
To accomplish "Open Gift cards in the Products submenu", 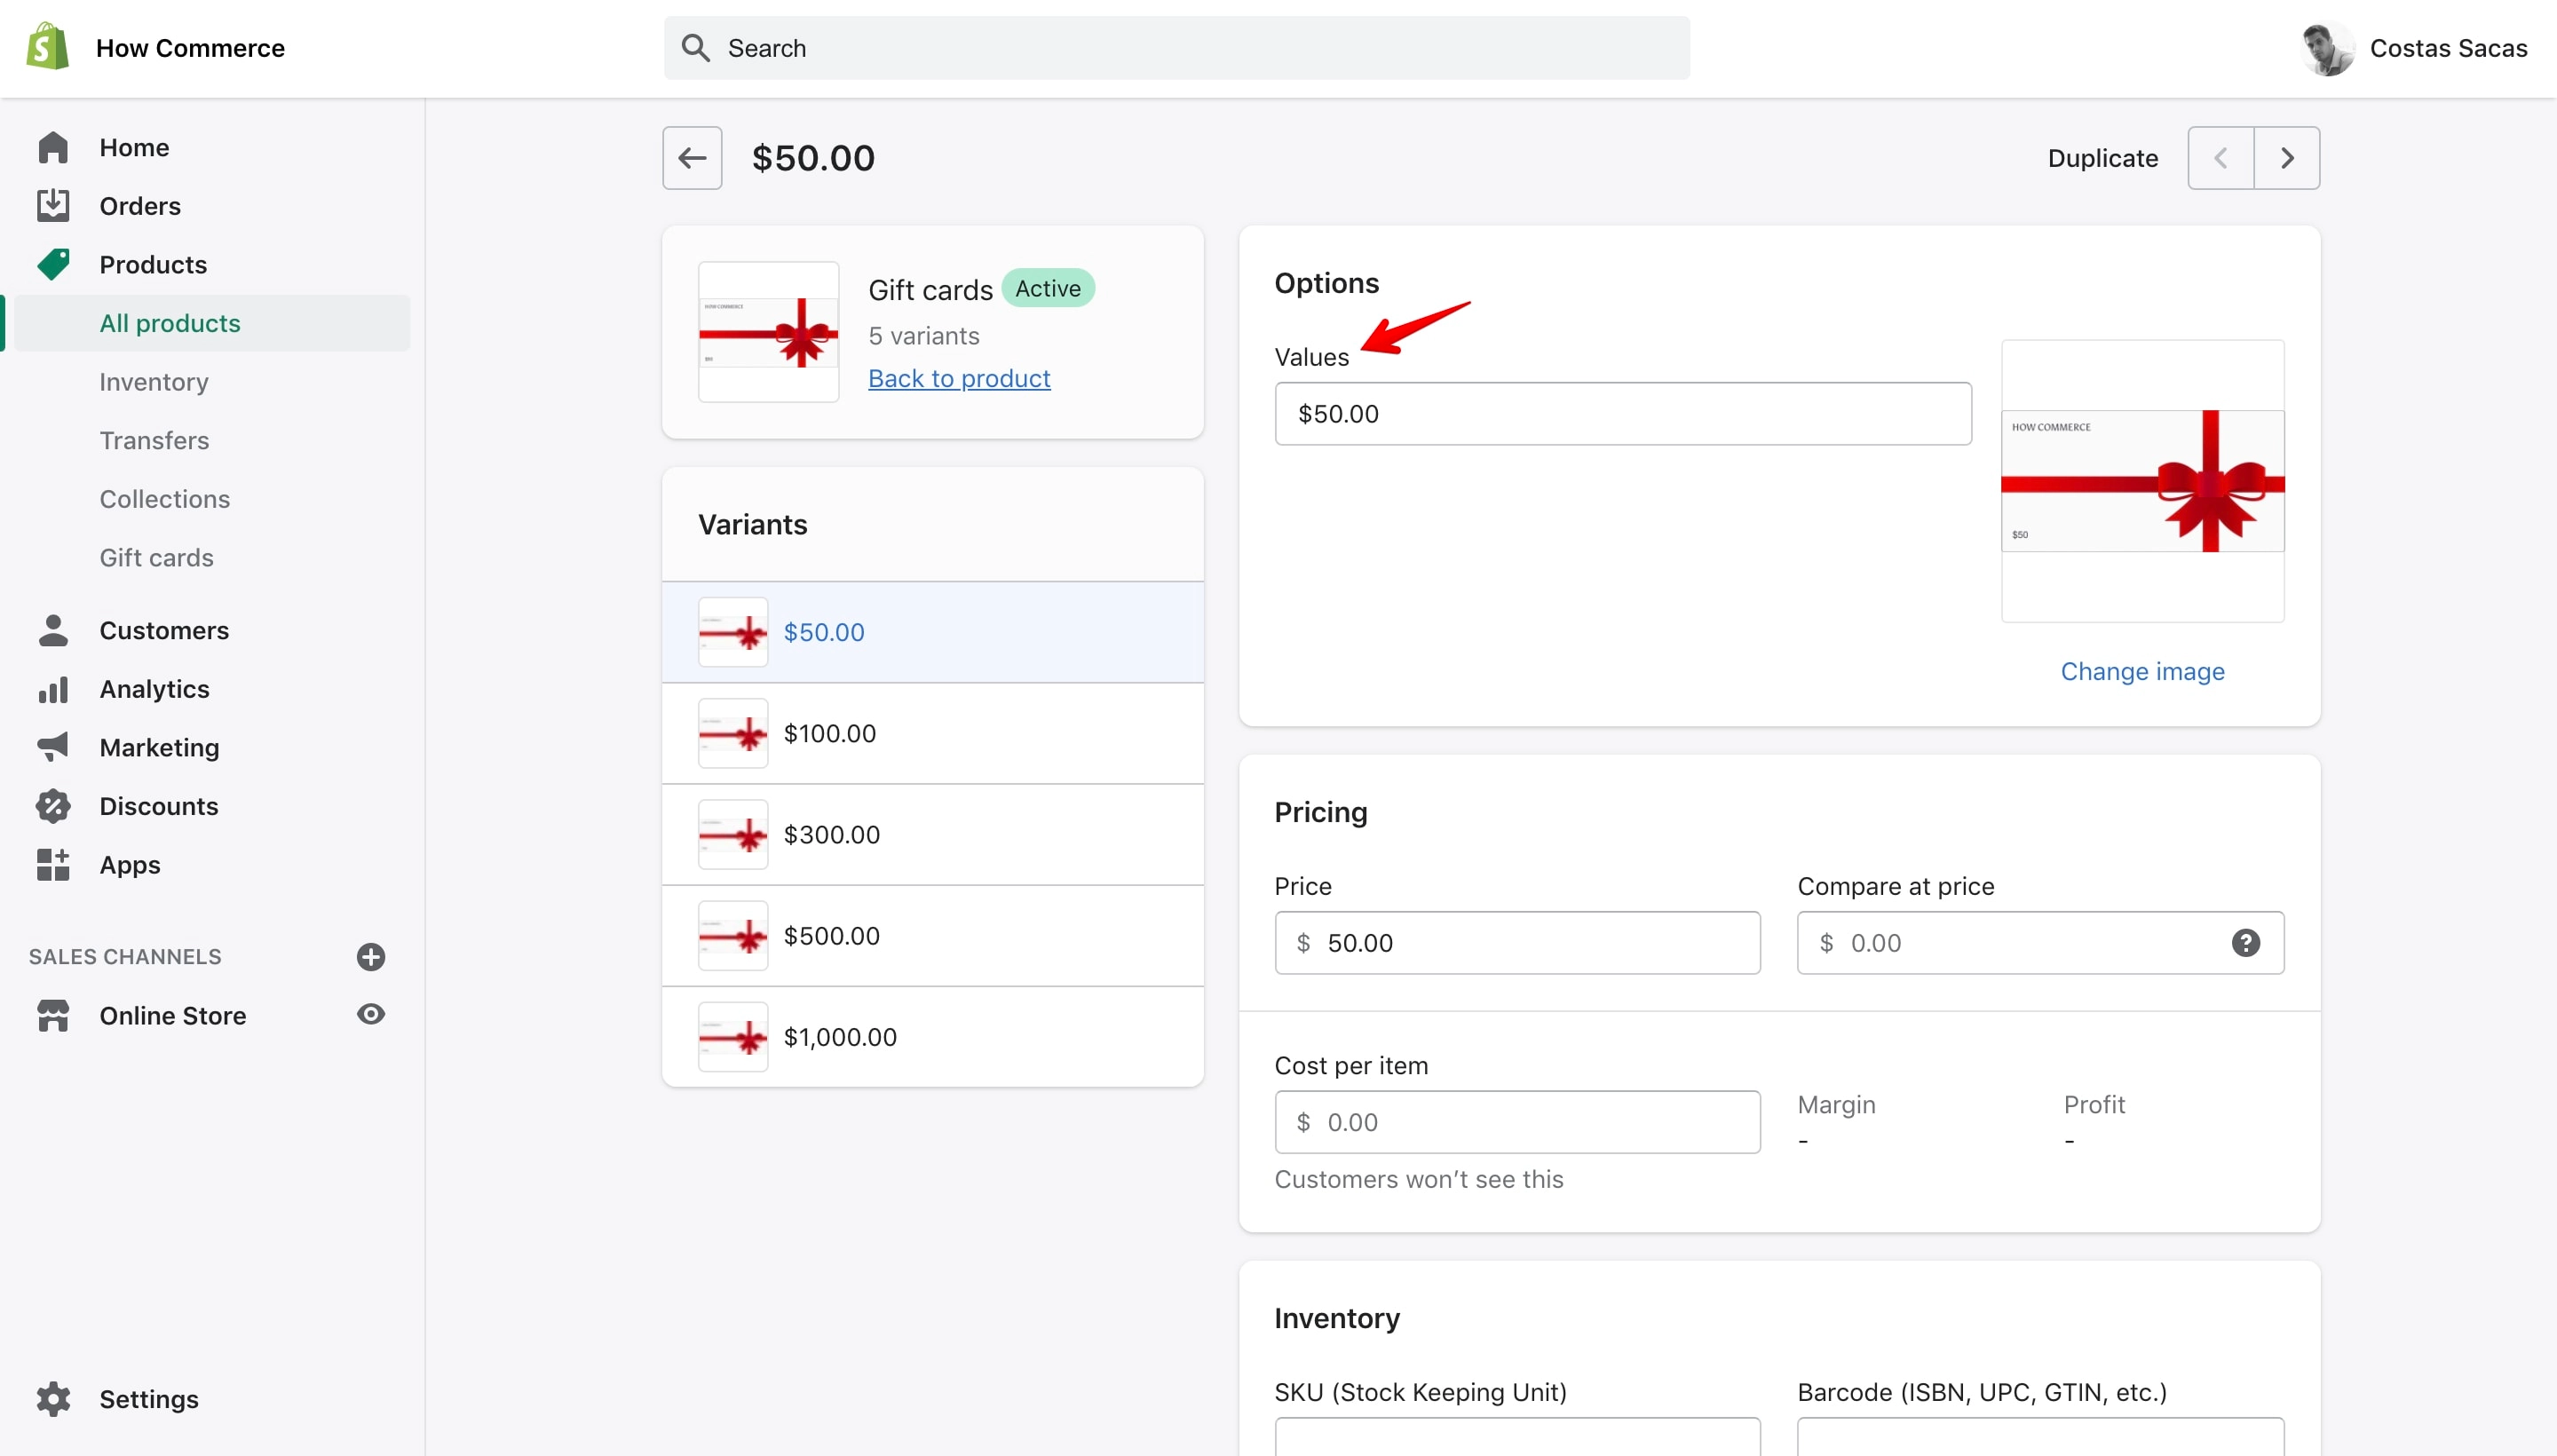I will pos(156,557).
